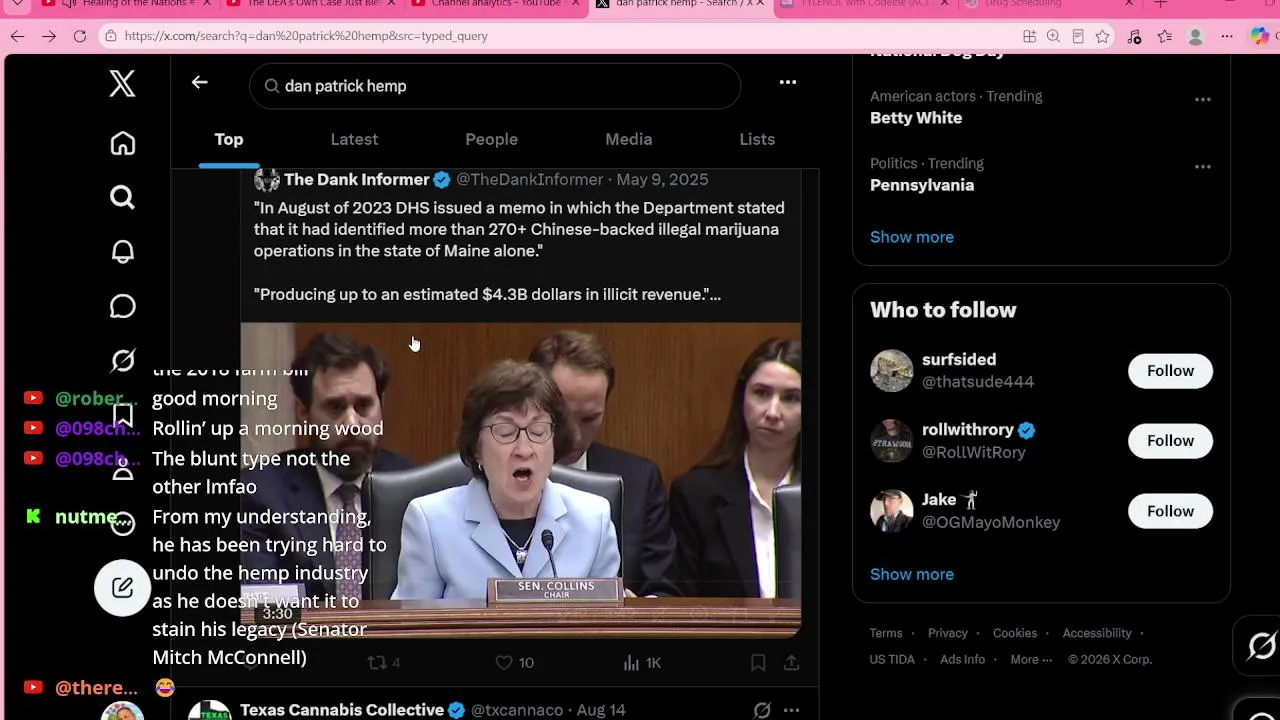Open surfsided profile avatar
The width and height of the screenshot is (1280, 720).
(891, 371)
